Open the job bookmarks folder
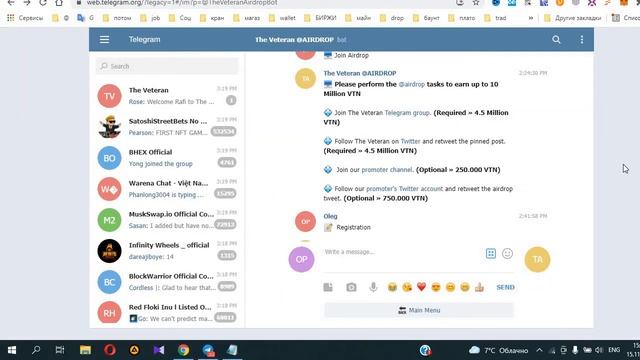 [x=151, y=18]
